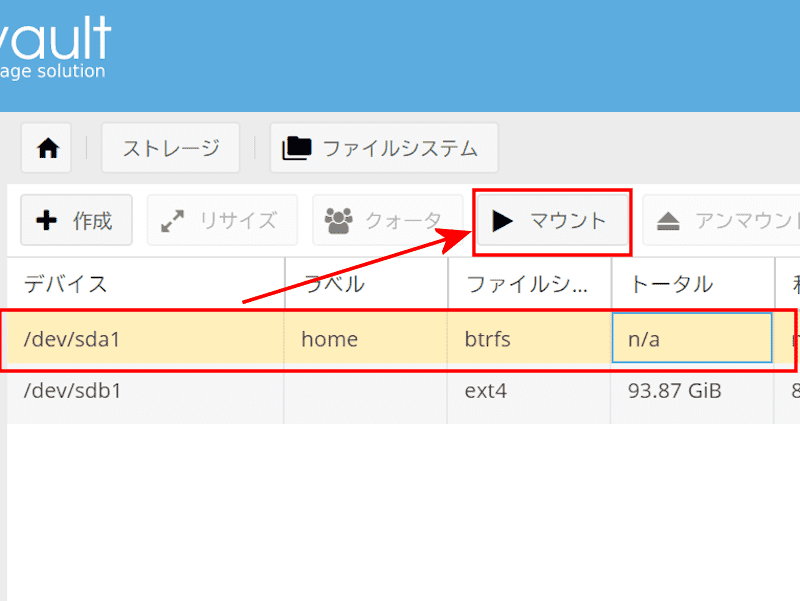Click the folder icon beside ファイルシステム

297,148
